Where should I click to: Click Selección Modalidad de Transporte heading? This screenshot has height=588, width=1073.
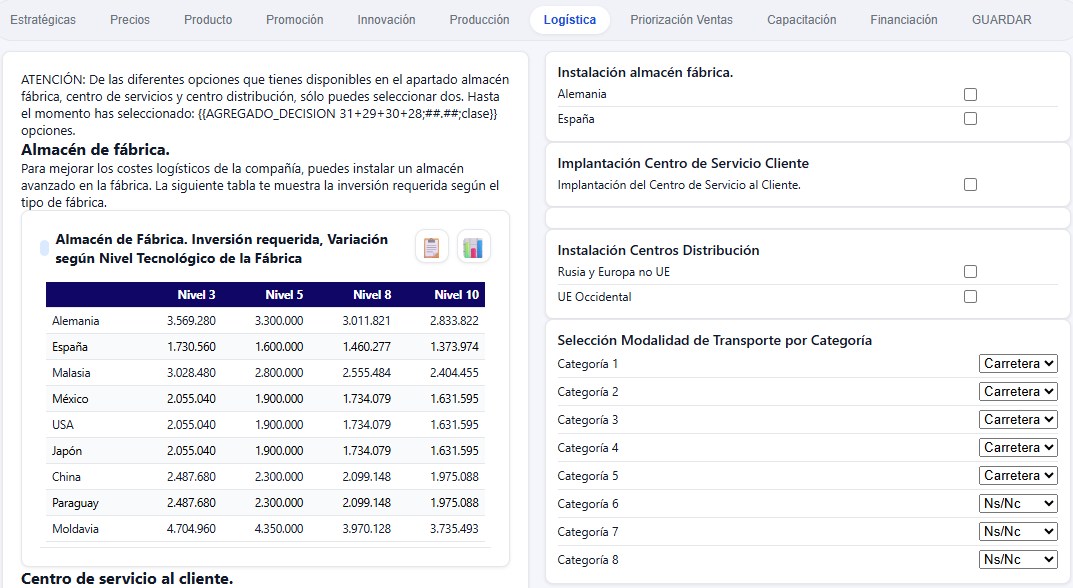(x=714, y=341)
